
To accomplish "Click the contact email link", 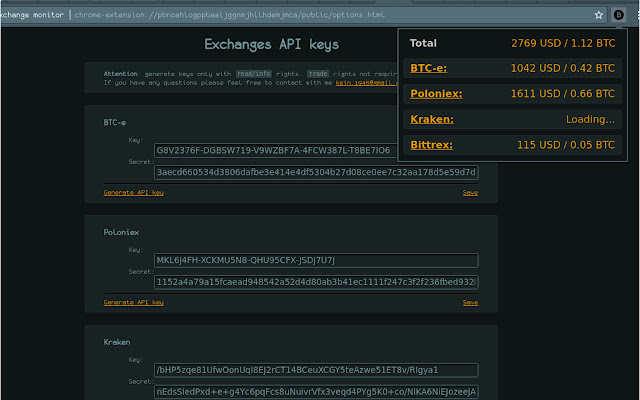I will click(366, 82).
